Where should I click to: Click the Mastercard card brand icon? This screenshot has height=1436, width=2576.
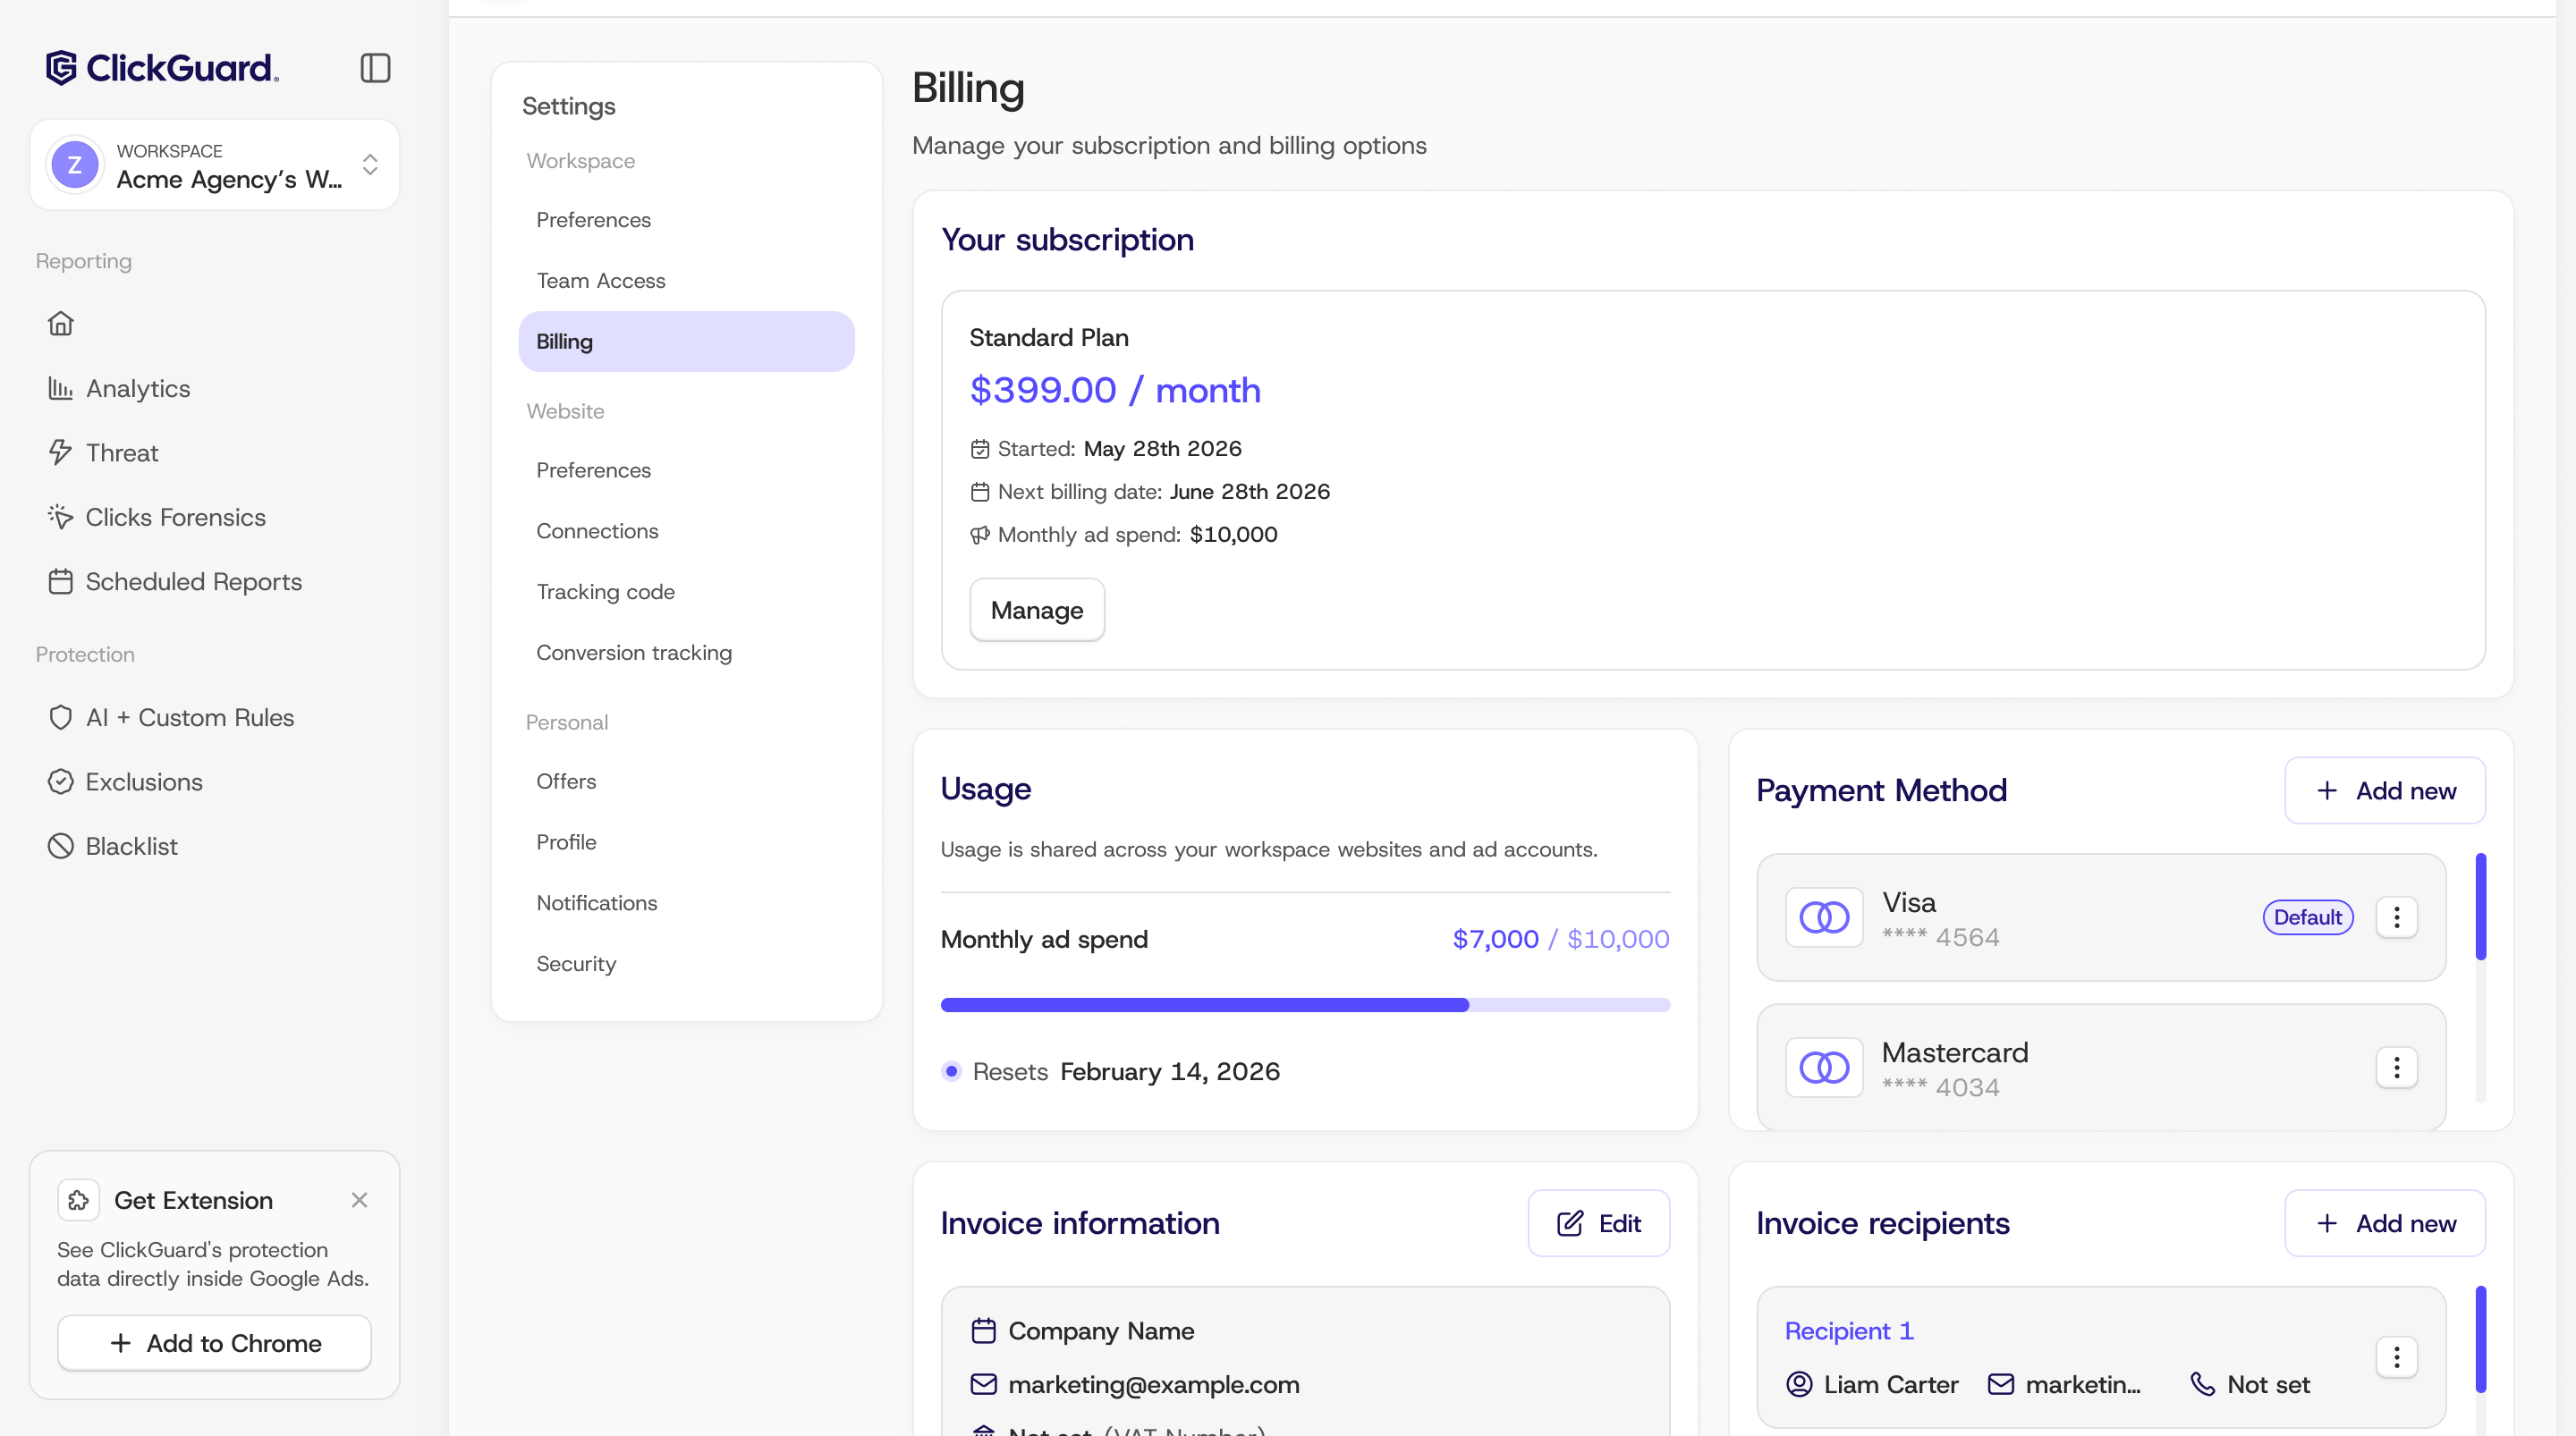1824,1067
